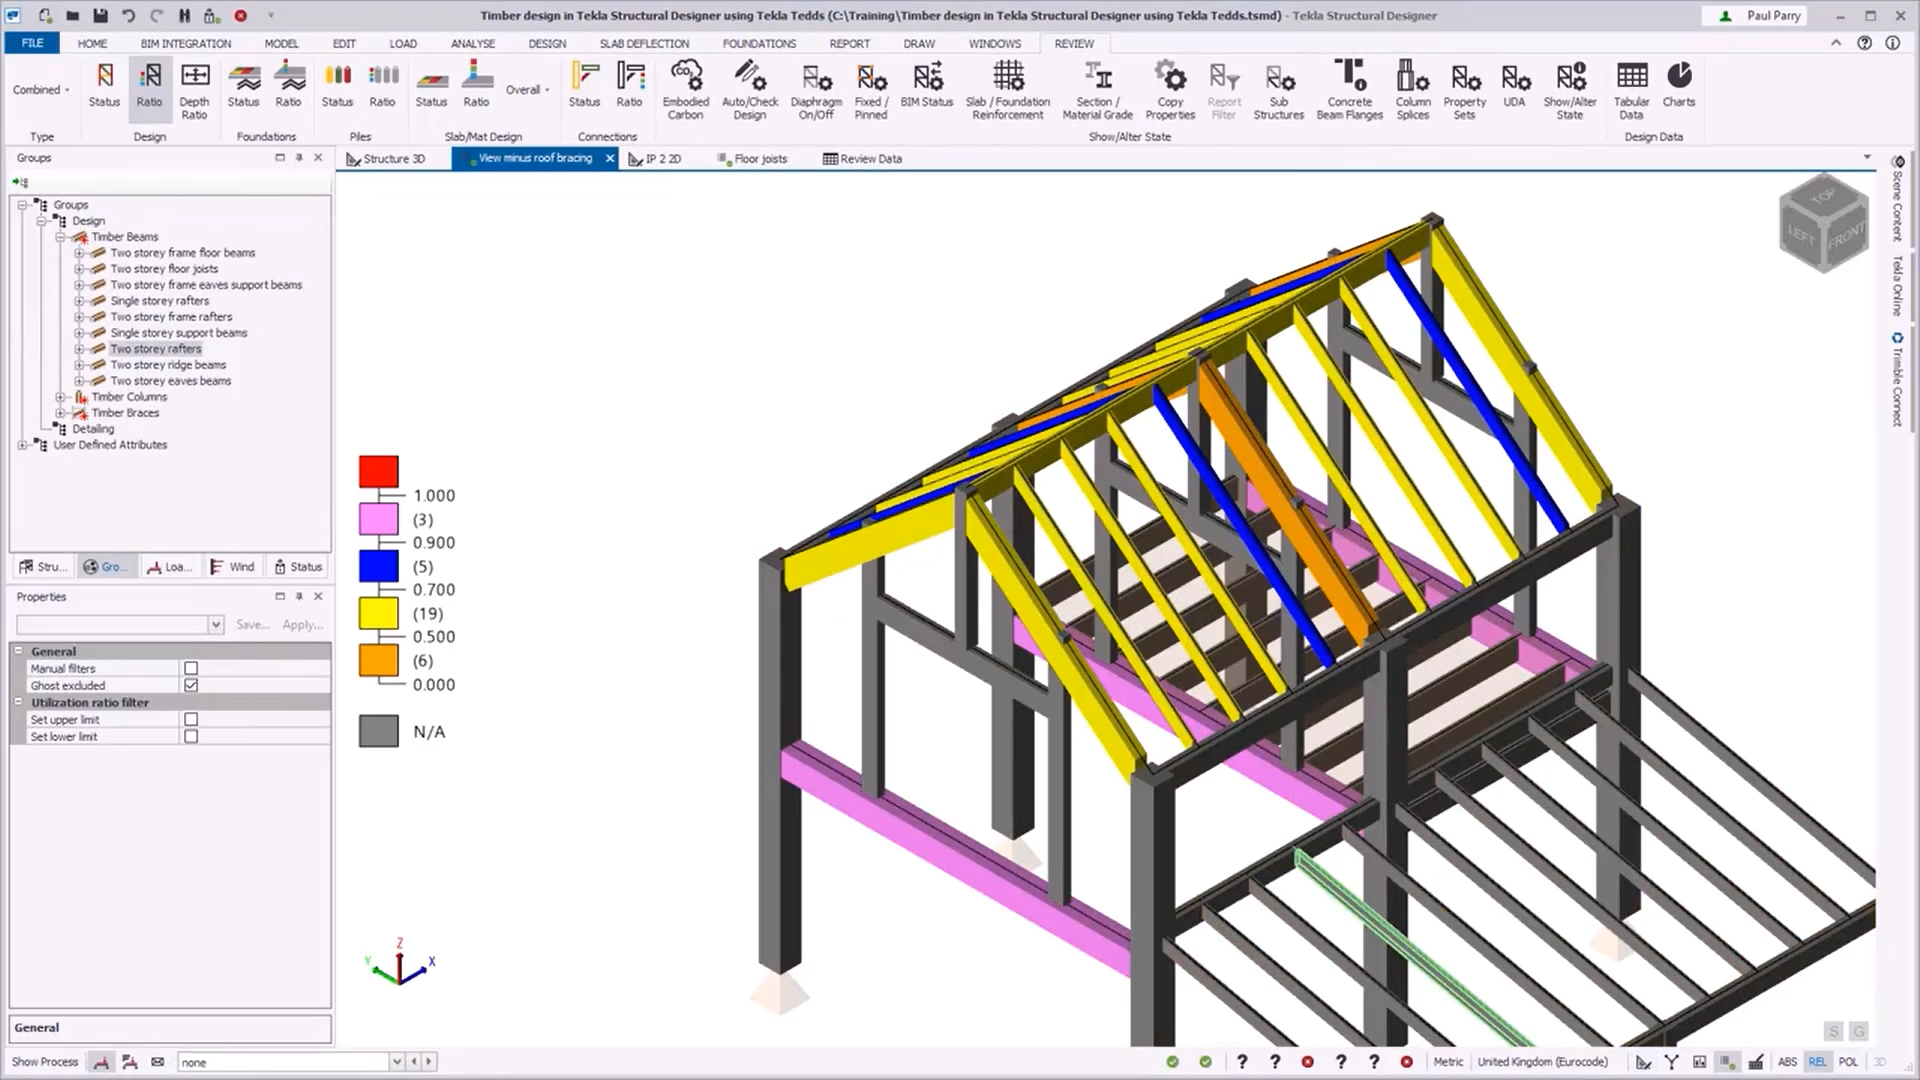
Task: Switch to the Wind panel tab
Action: click(232, 566)
